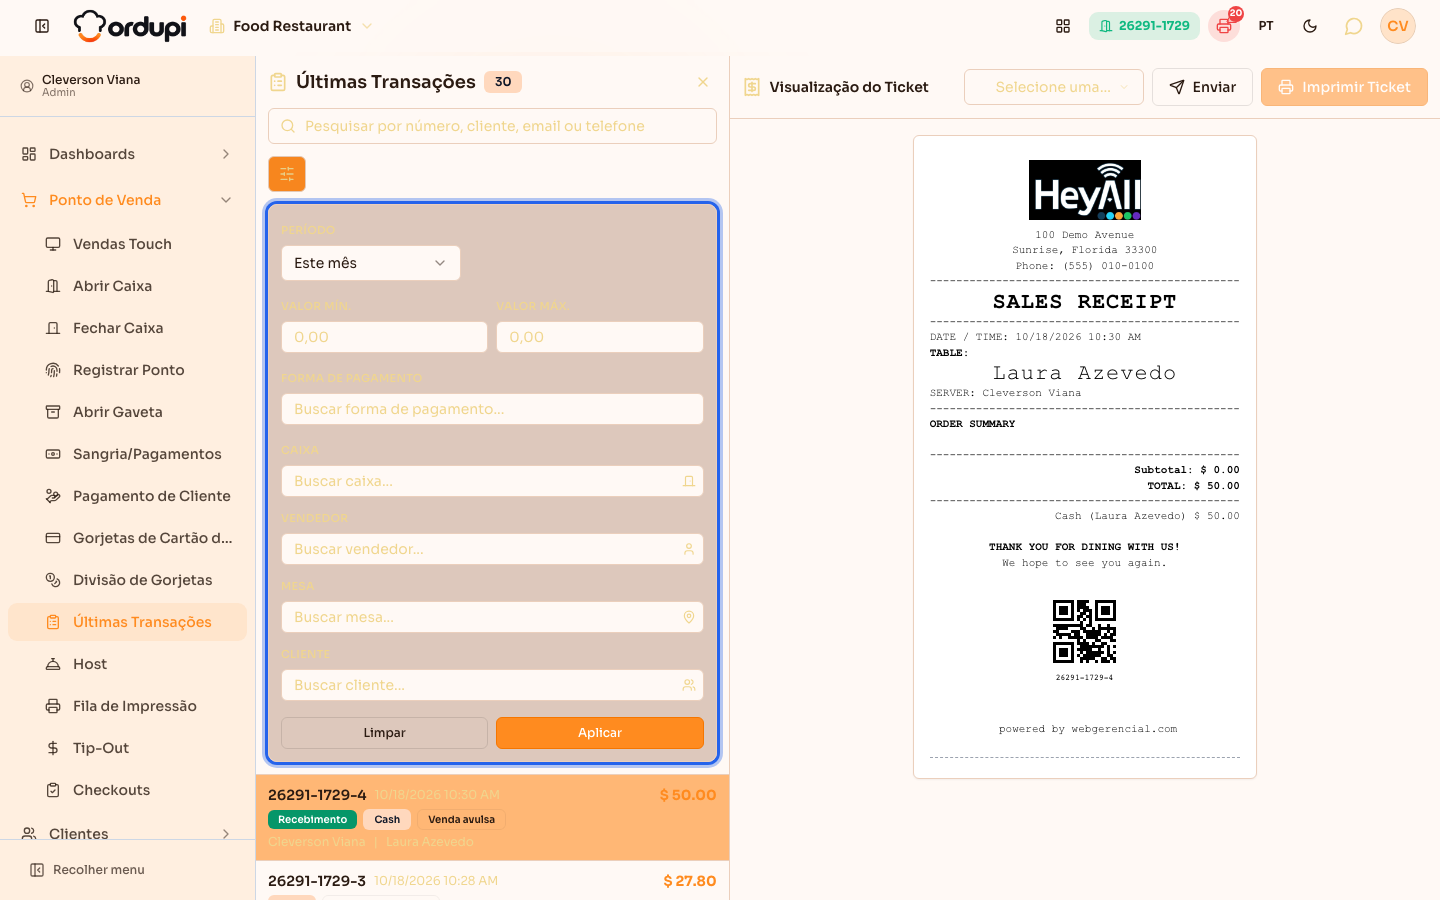Click the Venda avulsa tag
1440x900 pixels.
(x=461, y=819)
